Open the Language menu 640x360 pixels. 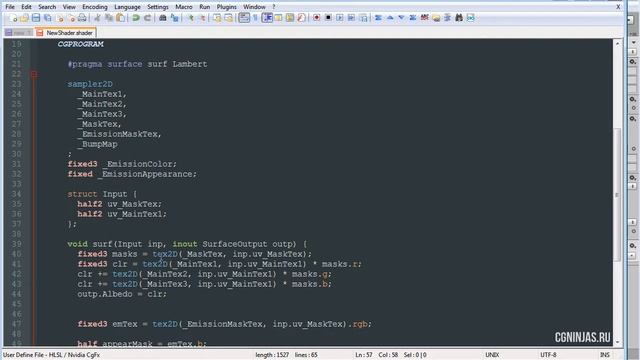coord(127,7)
